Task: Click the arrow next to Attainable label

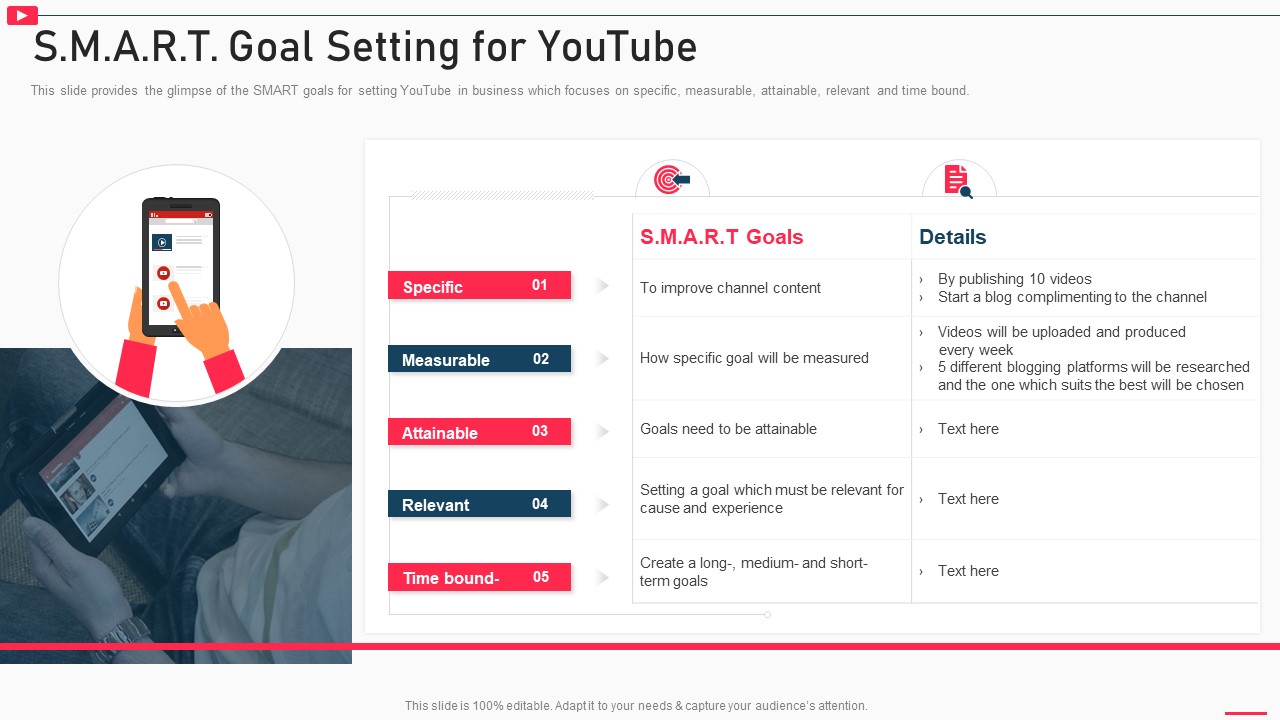Action: pyautogui.click(x=602, y=432)
